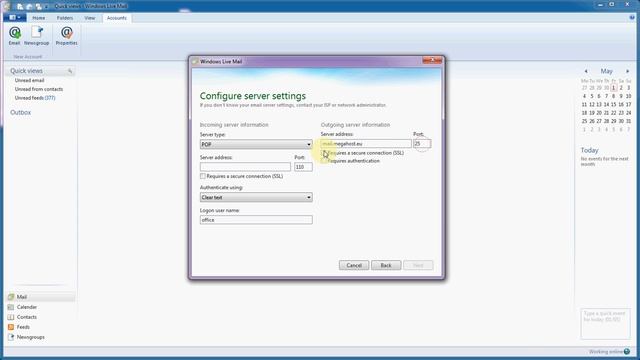
Task: Open the Help icon in the ribbon corner
Action: click(632, 18)
